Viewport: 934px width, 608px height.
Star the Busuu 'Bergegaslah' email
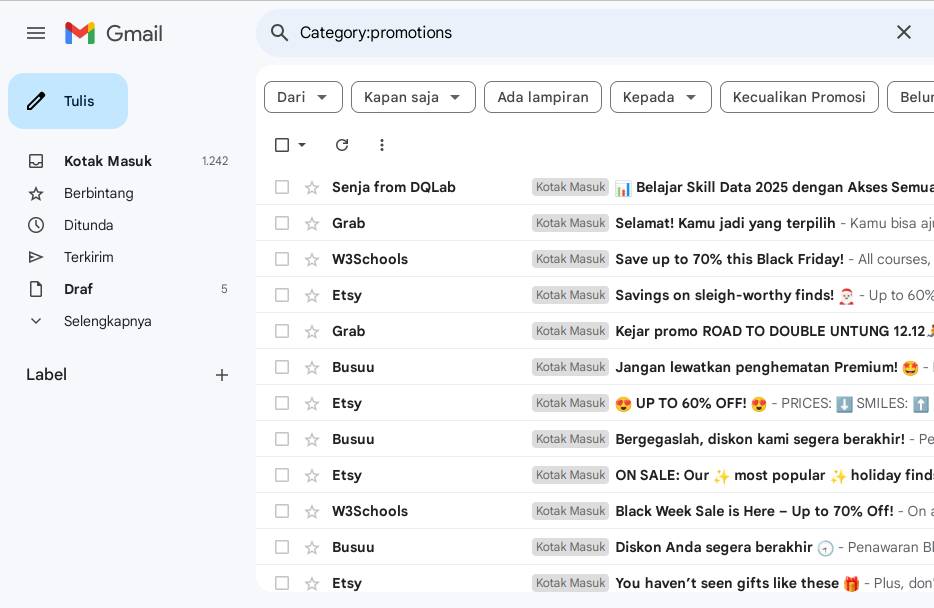coord(312,439)
